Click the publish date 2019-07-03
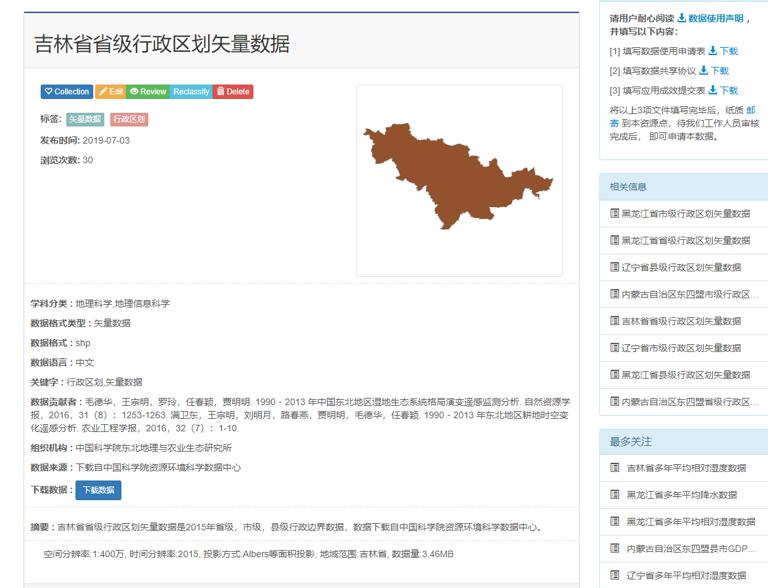 (x=106, y=141)
